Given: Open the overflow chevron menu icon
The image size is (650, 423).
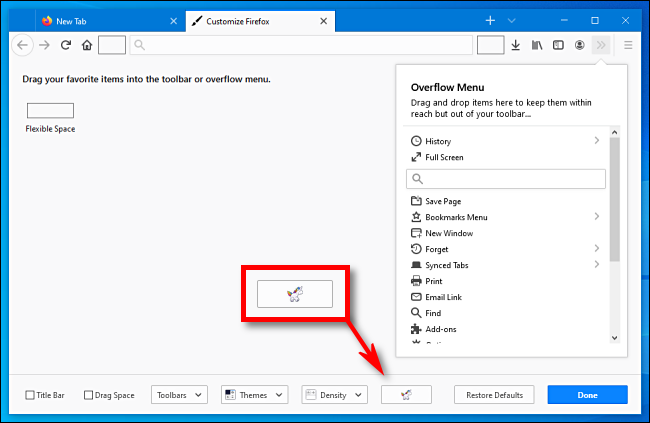Looking at the screenshot, I should [x=601, y=45].
